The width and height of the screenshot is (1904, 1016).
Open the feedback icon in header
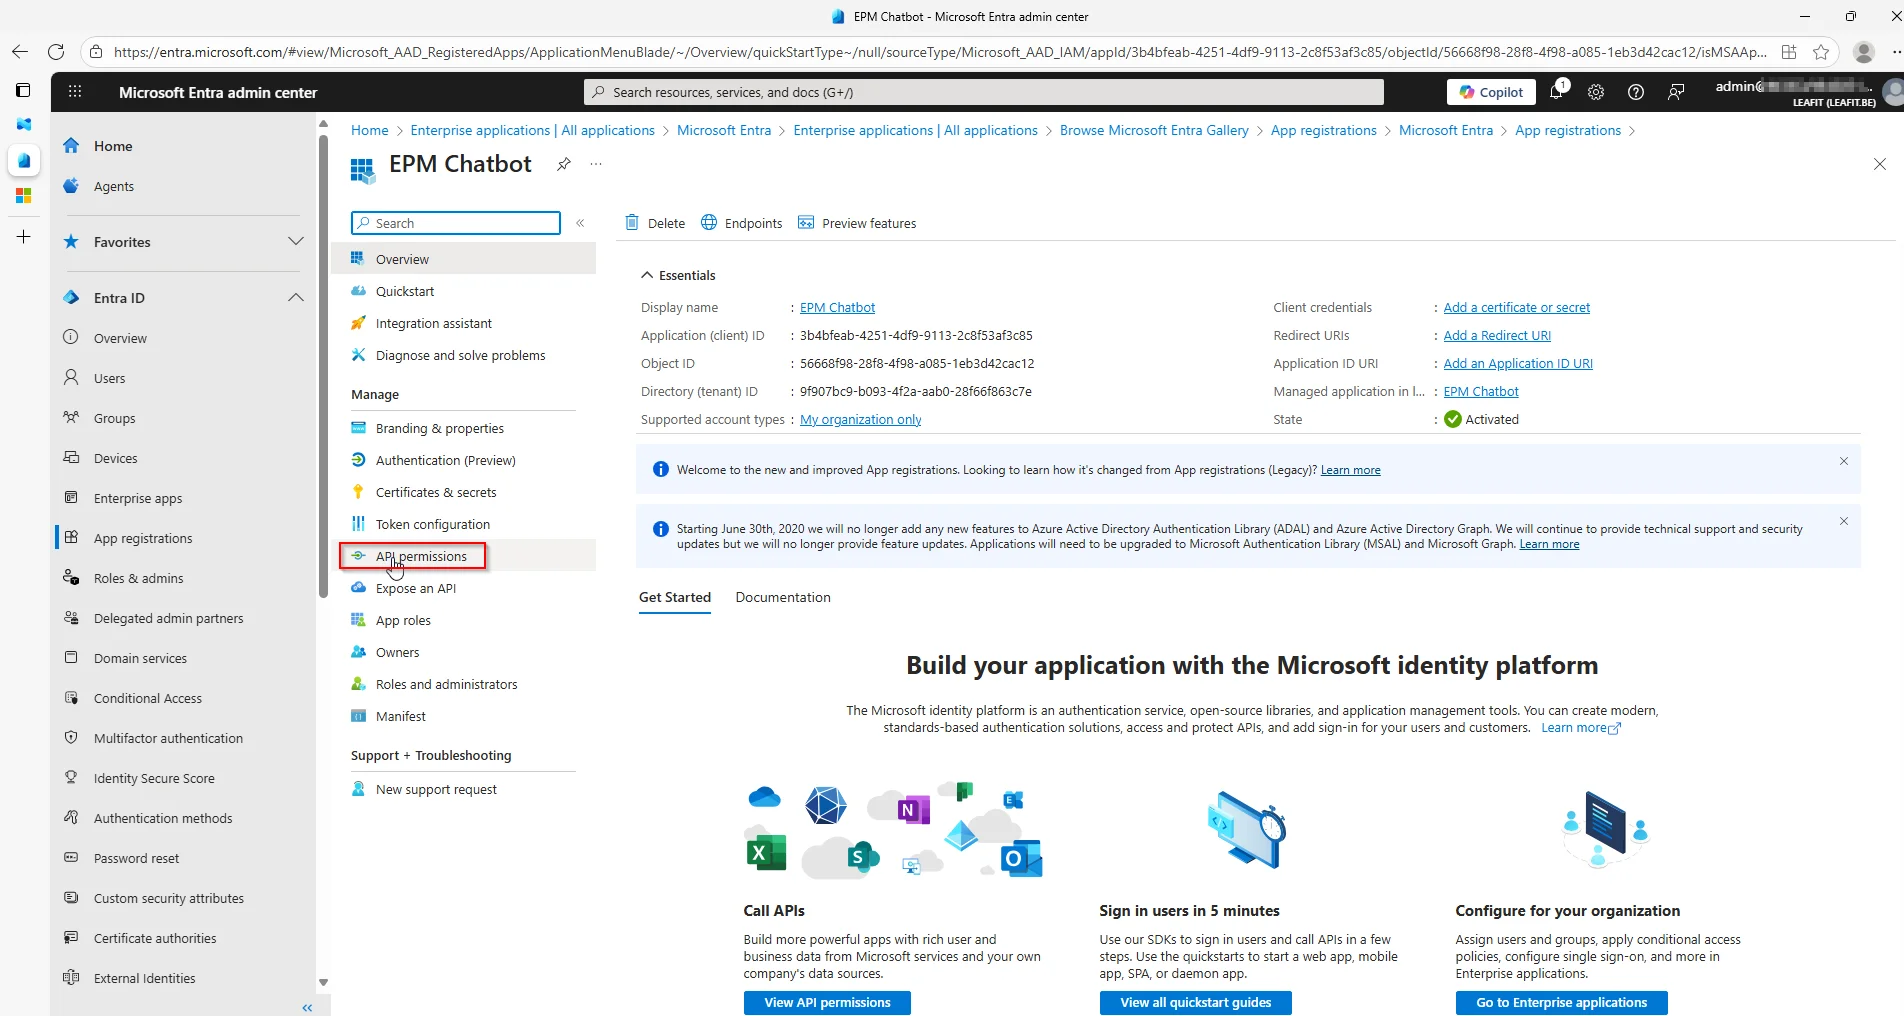[x=1676, y=92]
